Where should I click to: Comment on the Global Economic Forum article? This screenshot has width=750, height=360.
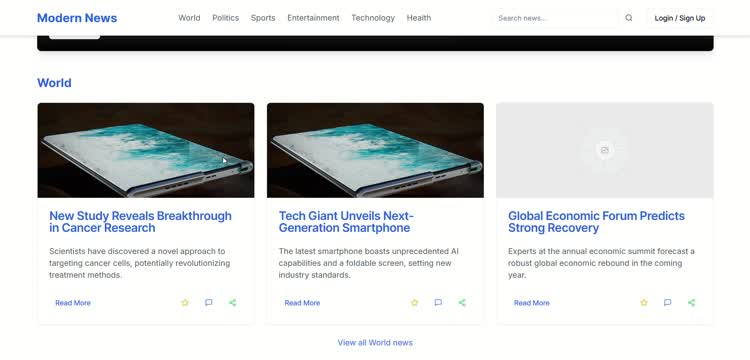(x=668, y=303)
